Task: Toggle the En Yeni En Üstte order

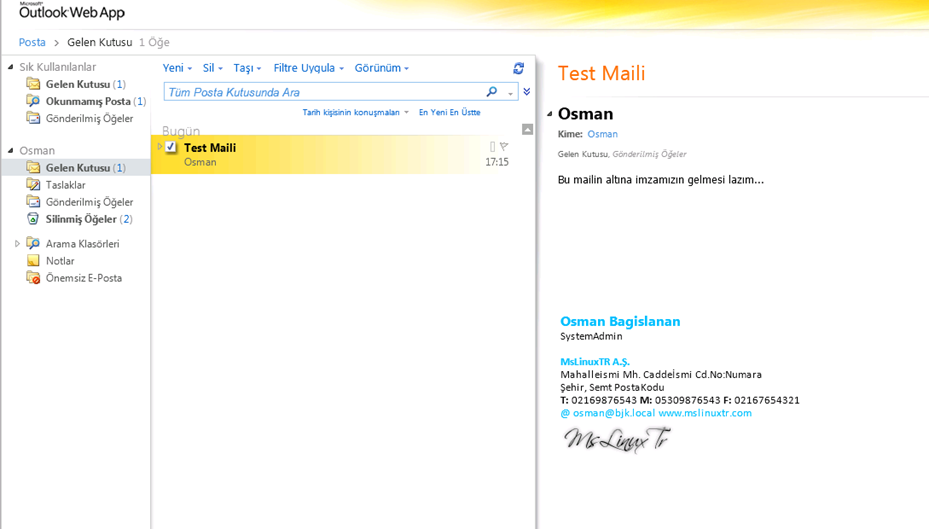Action: point(450,113)
